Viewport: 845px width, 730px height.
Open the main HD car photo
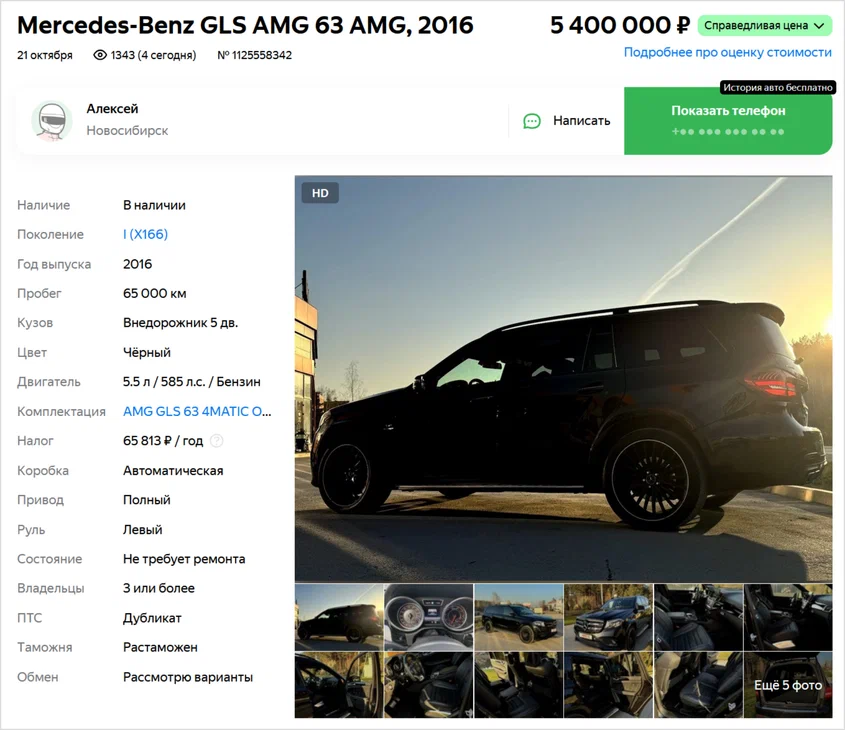(563, 379)
